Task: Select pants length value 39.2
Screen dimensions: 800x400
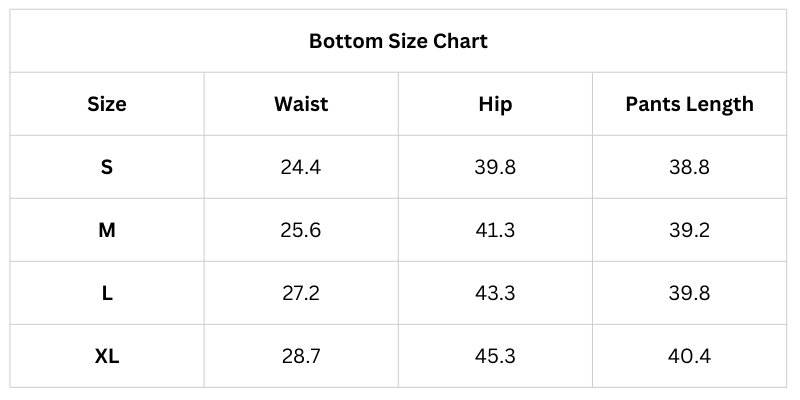Action: 689,230
